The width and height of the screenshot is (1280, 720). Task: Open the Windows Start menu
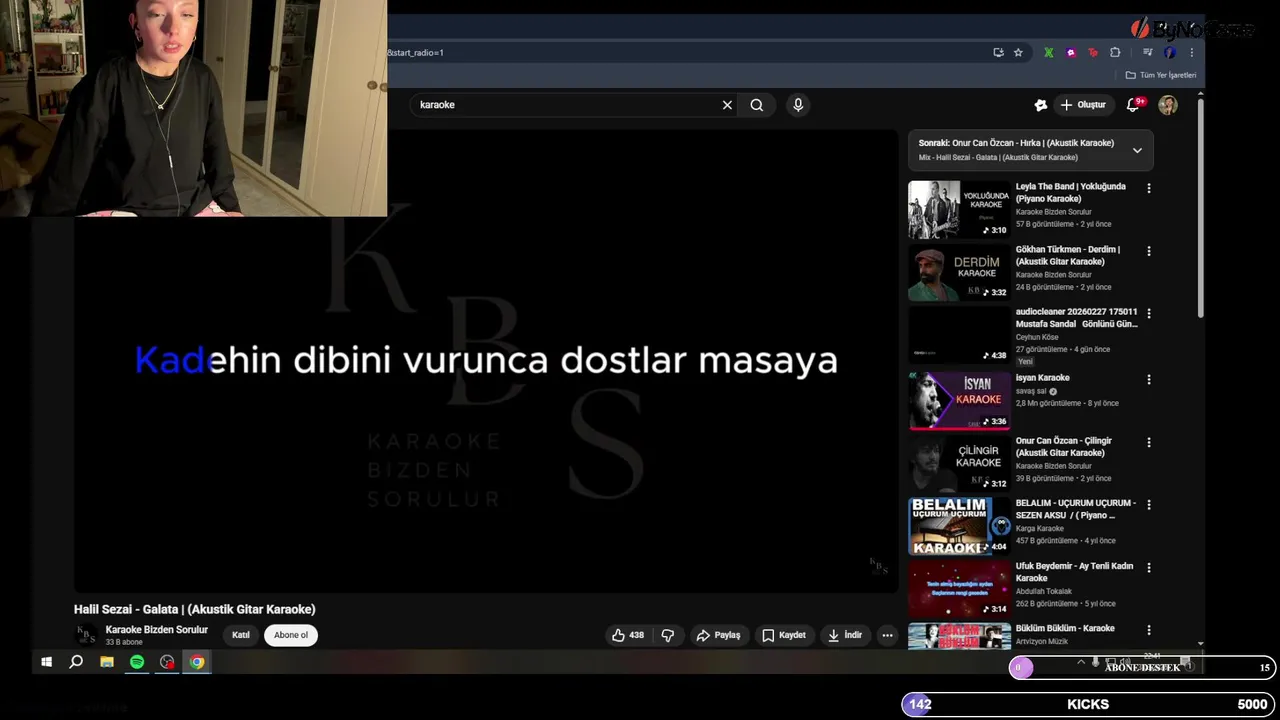(x=46, y=662)
